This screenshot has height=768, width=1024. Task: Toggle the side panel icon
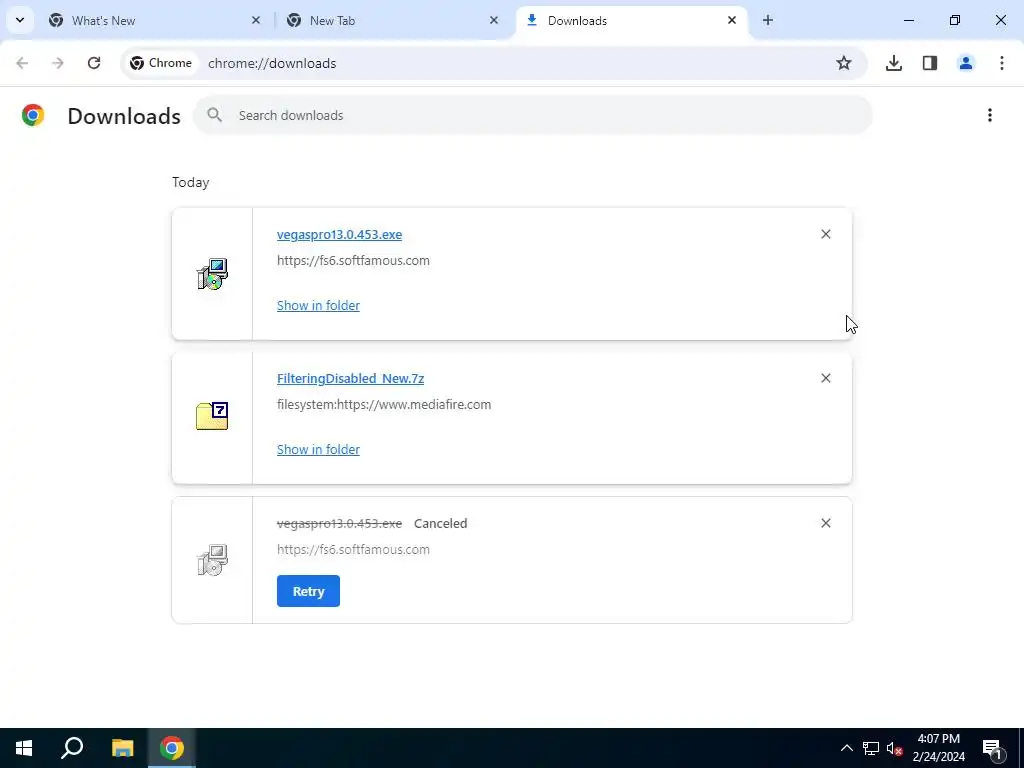pos(930,63)
